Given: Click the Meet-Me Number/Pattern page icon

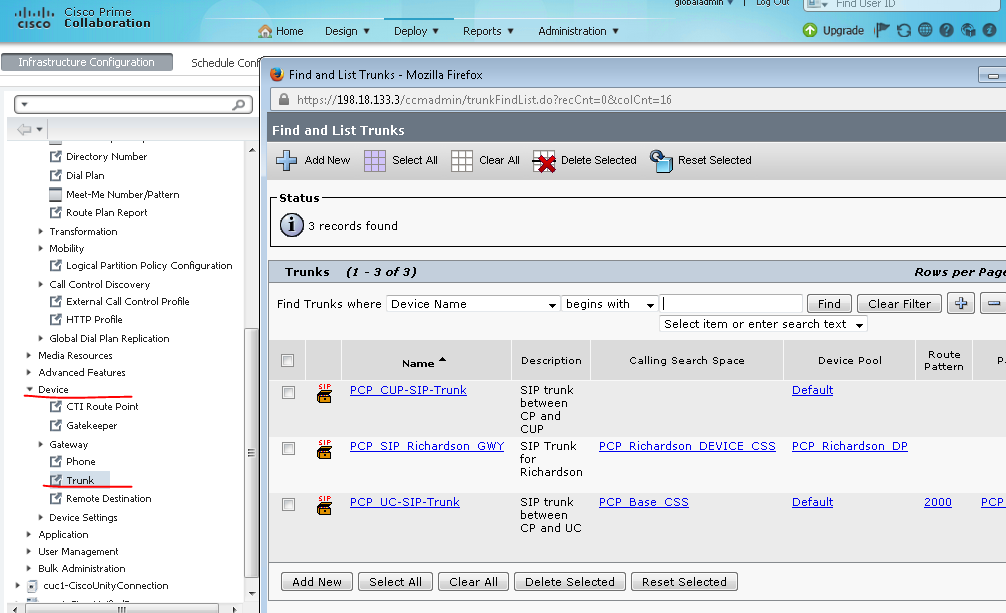Looking at the screenshot, I should pos(56,194).
